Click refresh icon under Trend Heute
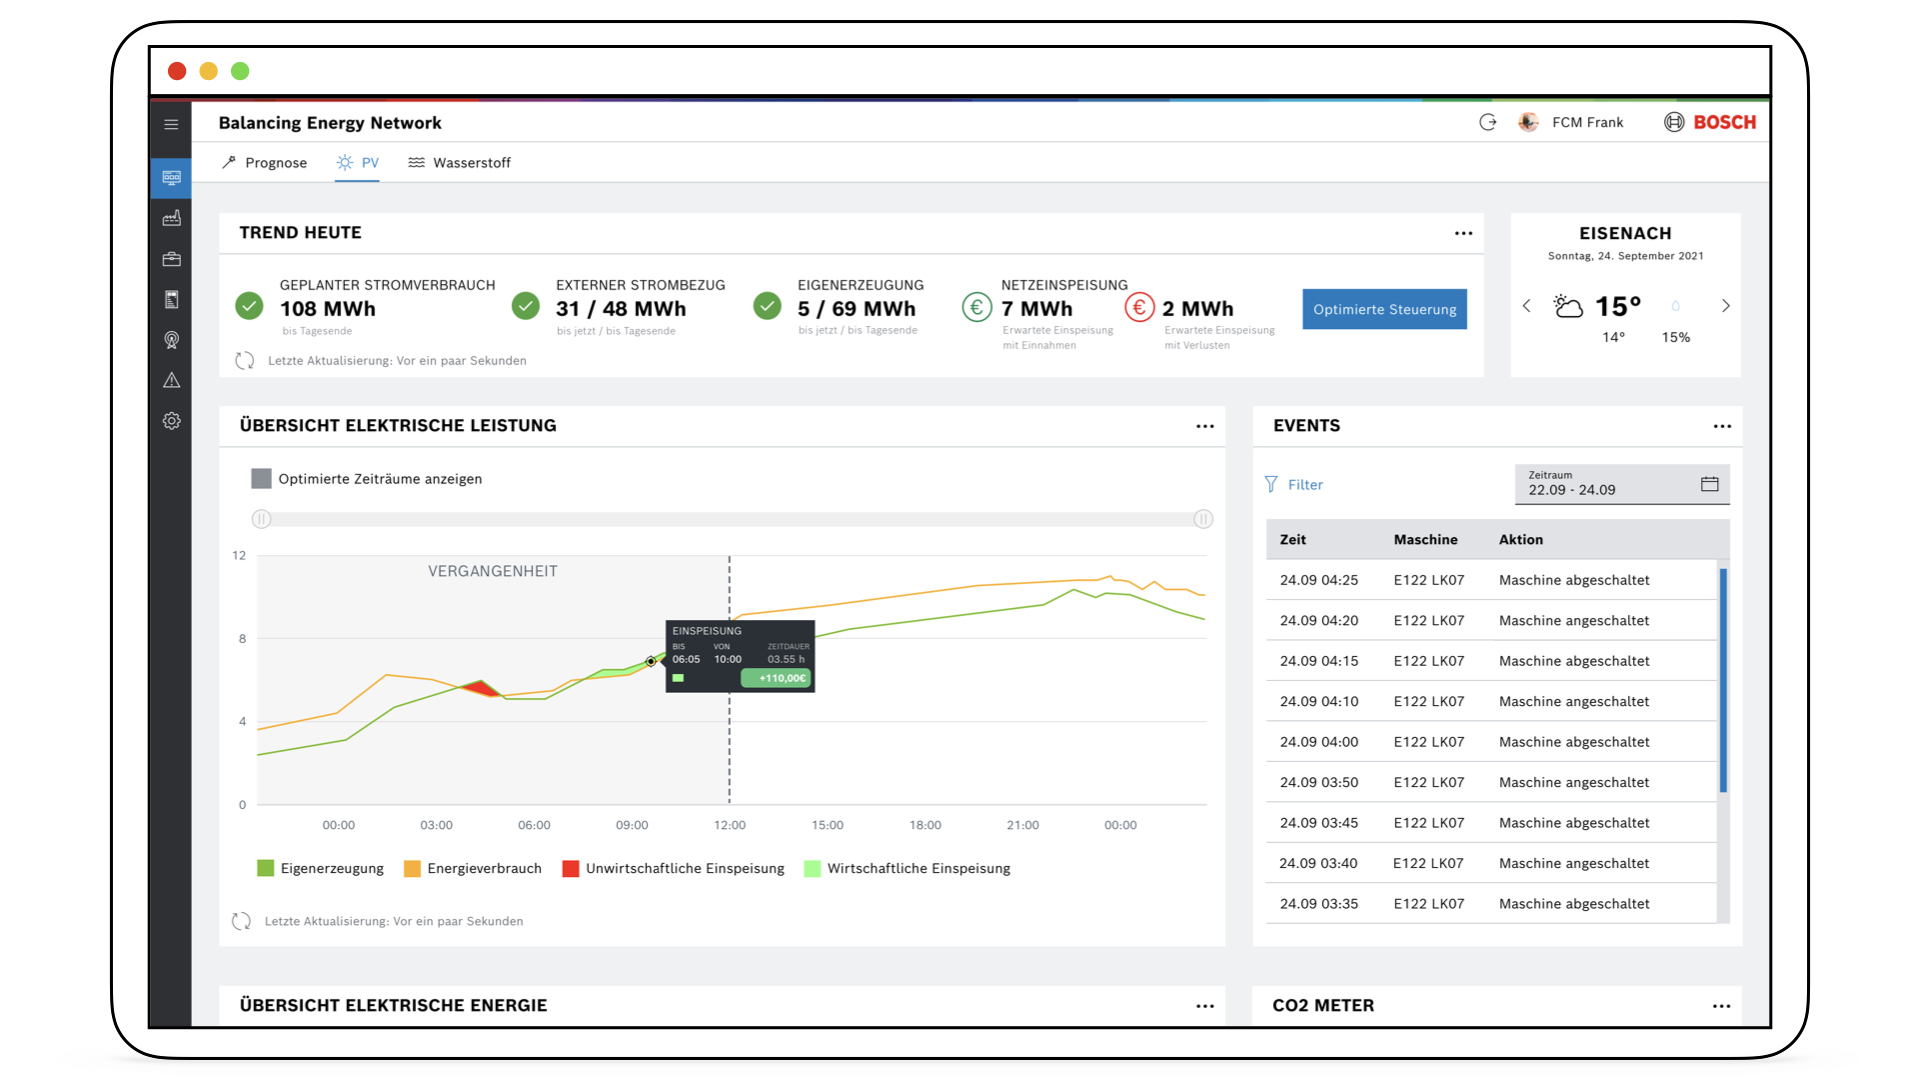This screenshot has width=1920, height=1080. 245,360
